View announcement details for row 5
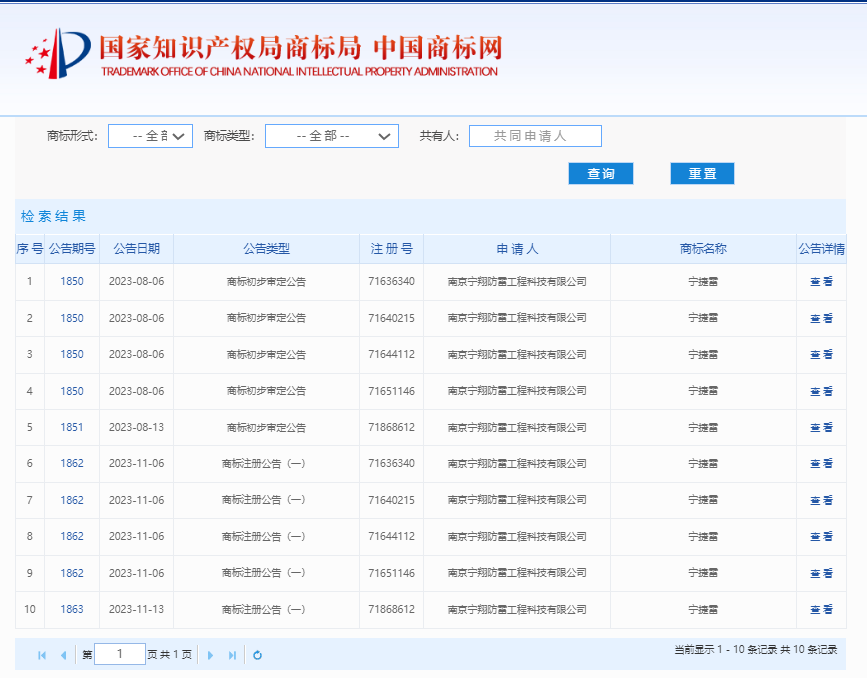 822,427
